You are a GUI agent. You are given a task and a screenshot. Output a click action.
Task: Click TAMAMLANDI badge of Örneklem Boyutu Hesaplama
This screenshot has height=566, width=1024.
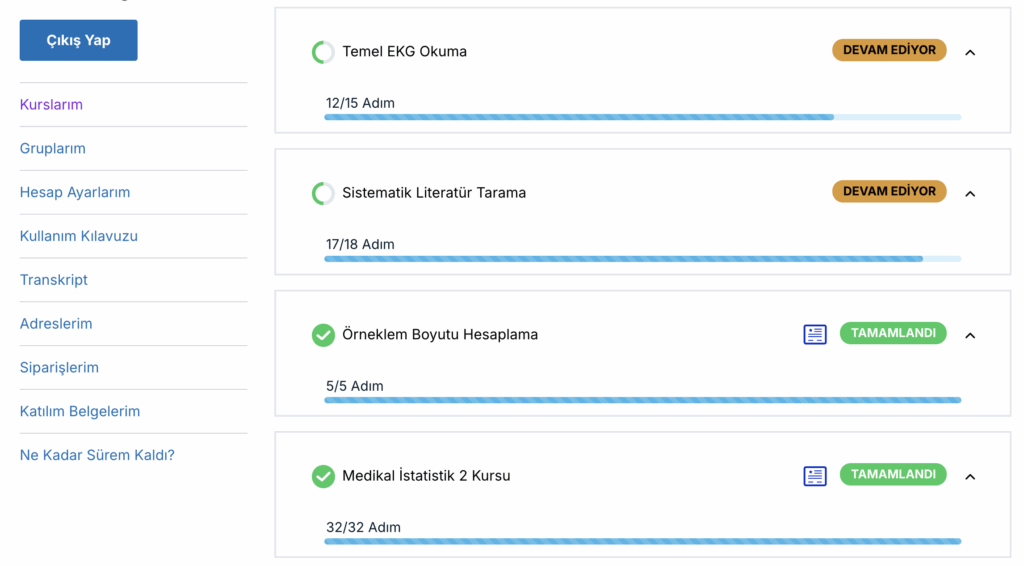pos(893,333)
